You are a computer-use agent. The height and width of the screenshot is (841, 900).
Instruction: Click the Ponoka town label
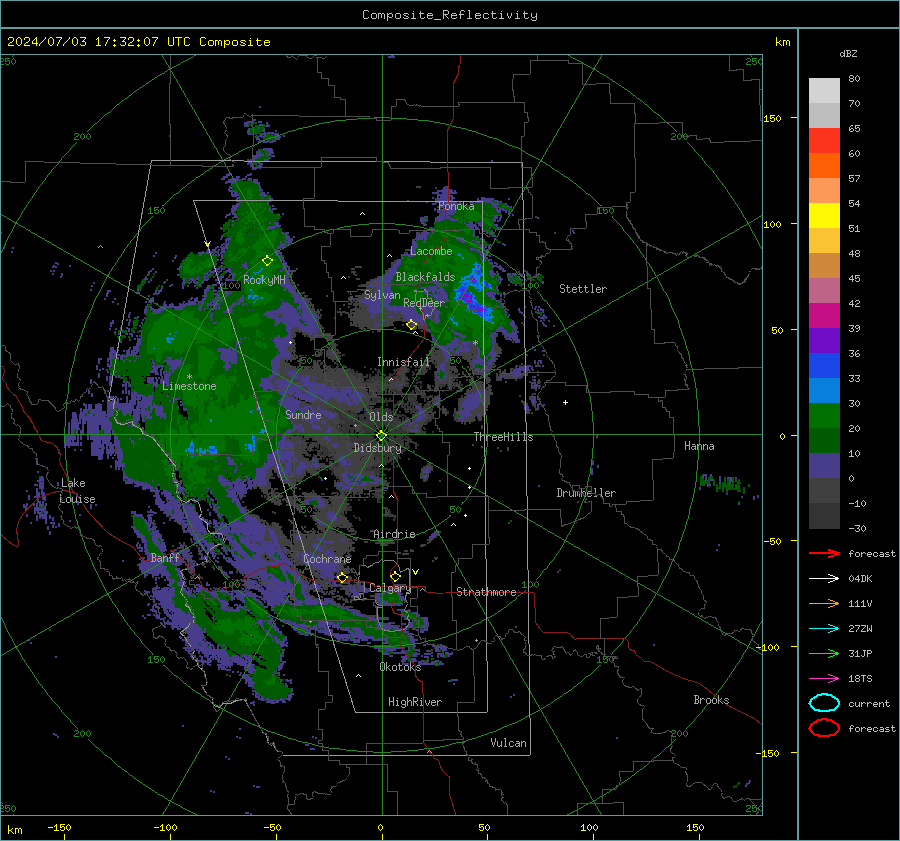point(456,206)
